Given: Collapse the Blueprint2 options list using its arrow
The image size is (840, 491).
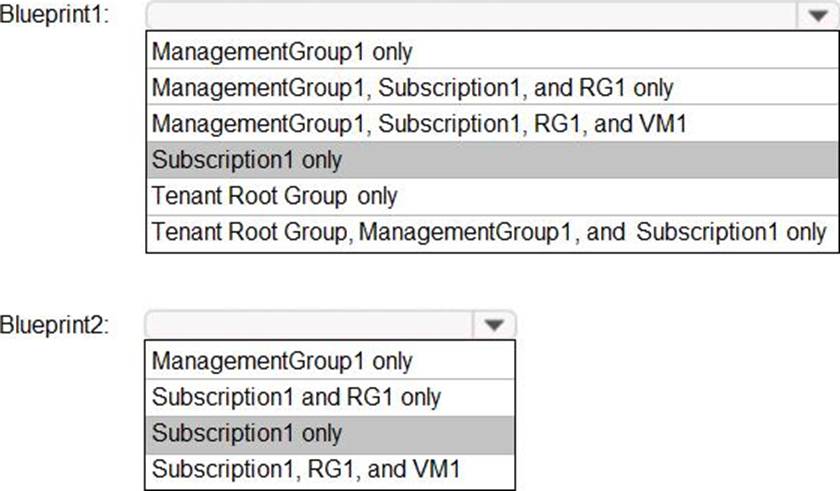Looking at the screenshot, I should click(x=494, y=325).
